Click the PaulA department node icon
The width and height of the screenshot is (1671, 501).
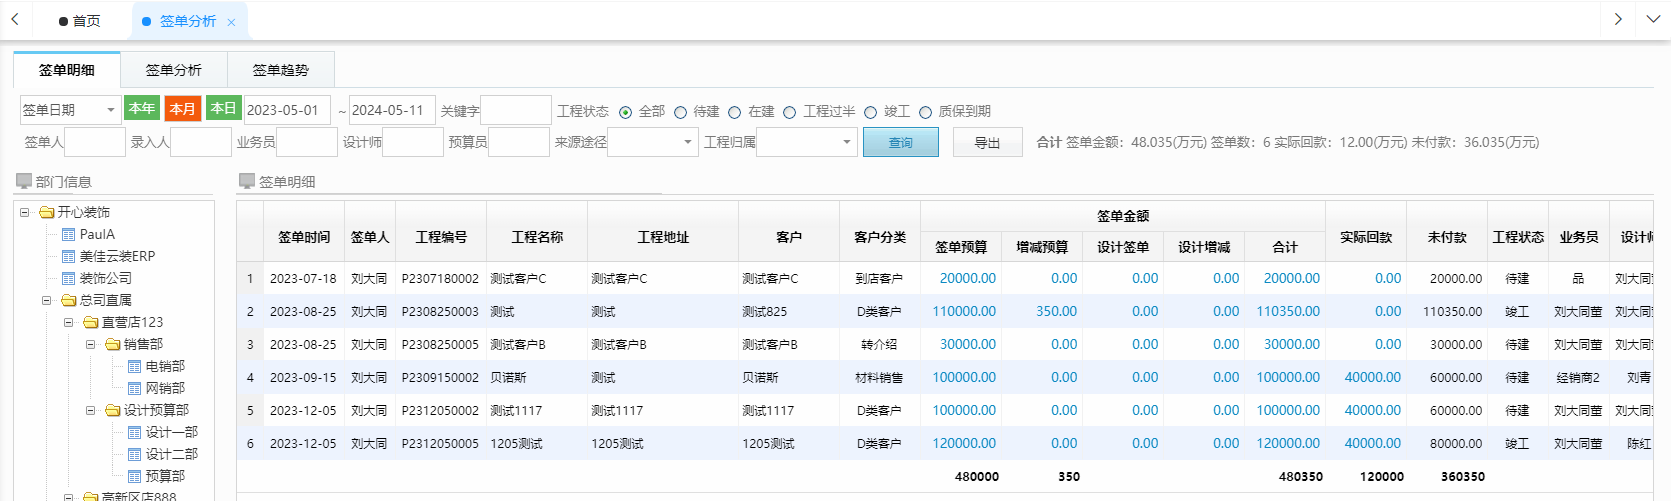(69, 234)
